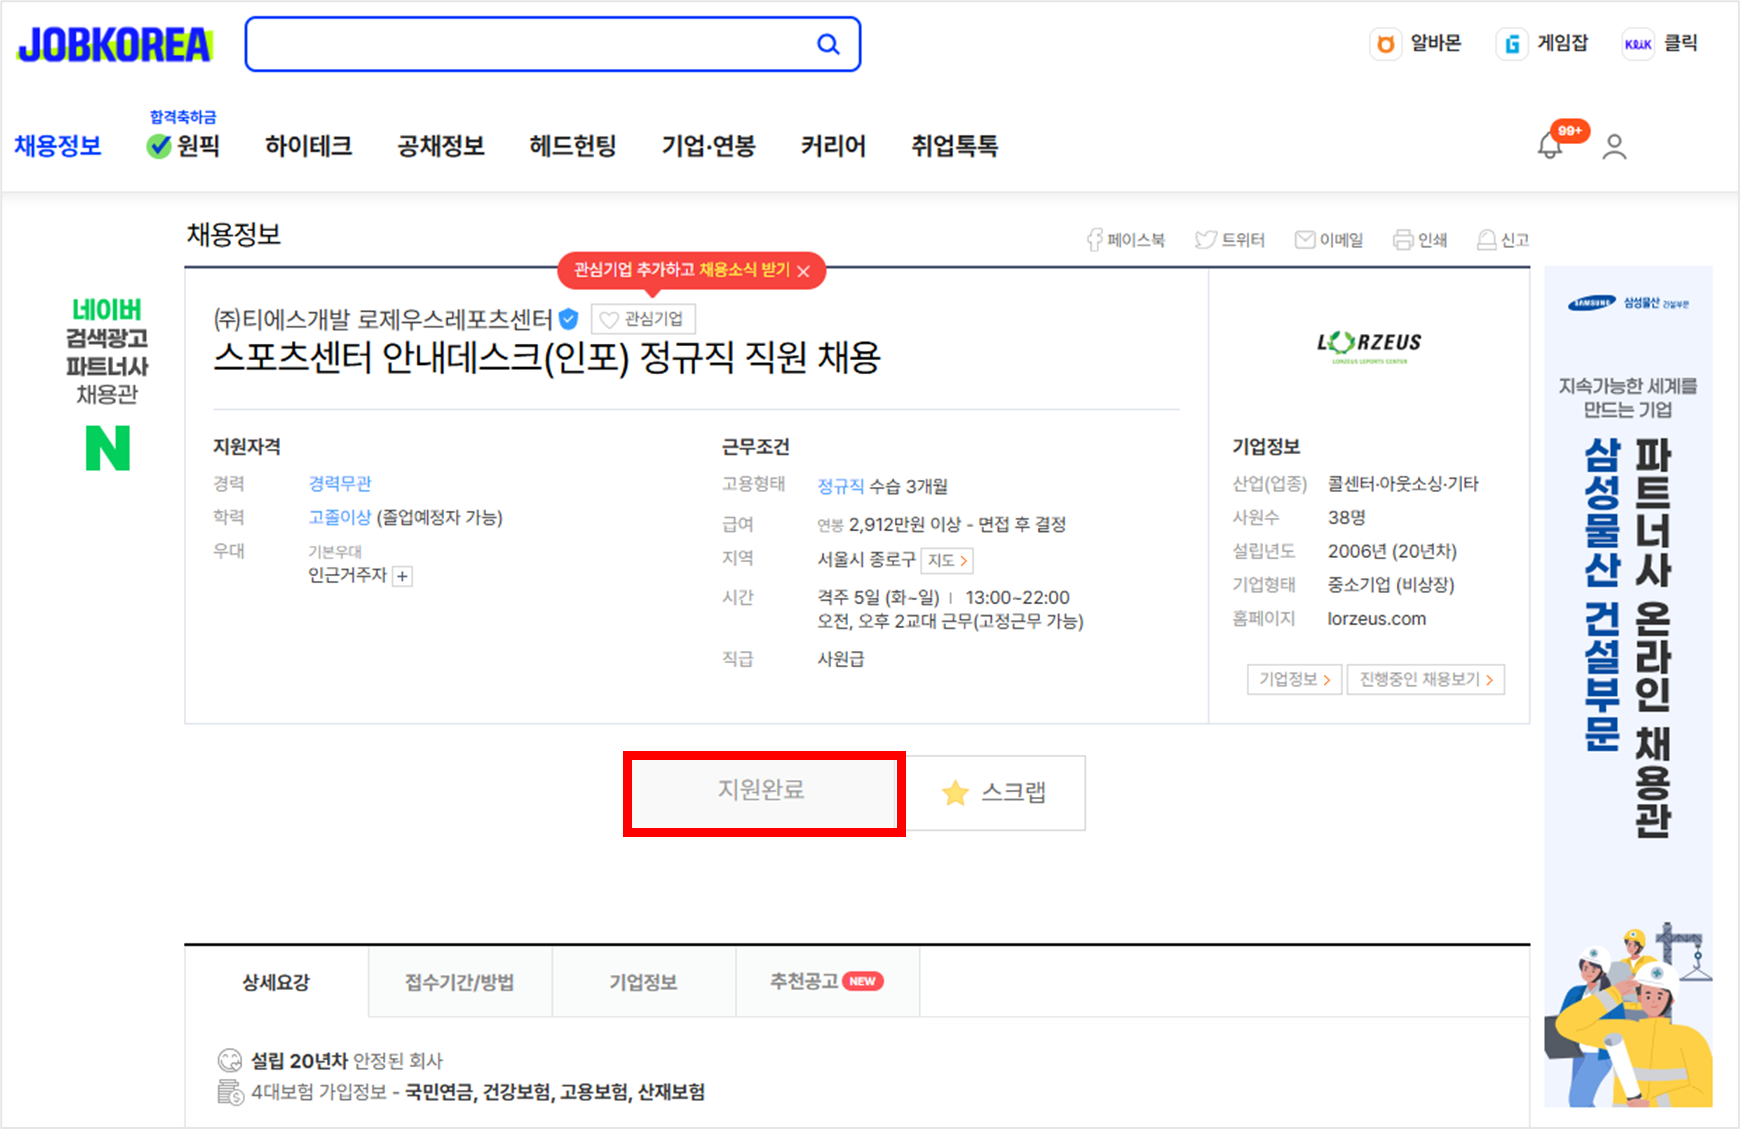Click the 게임잡 icon
The width and height of the screenshot is (1740, 1129).
pyautogui.click(x=1512, y=44)
